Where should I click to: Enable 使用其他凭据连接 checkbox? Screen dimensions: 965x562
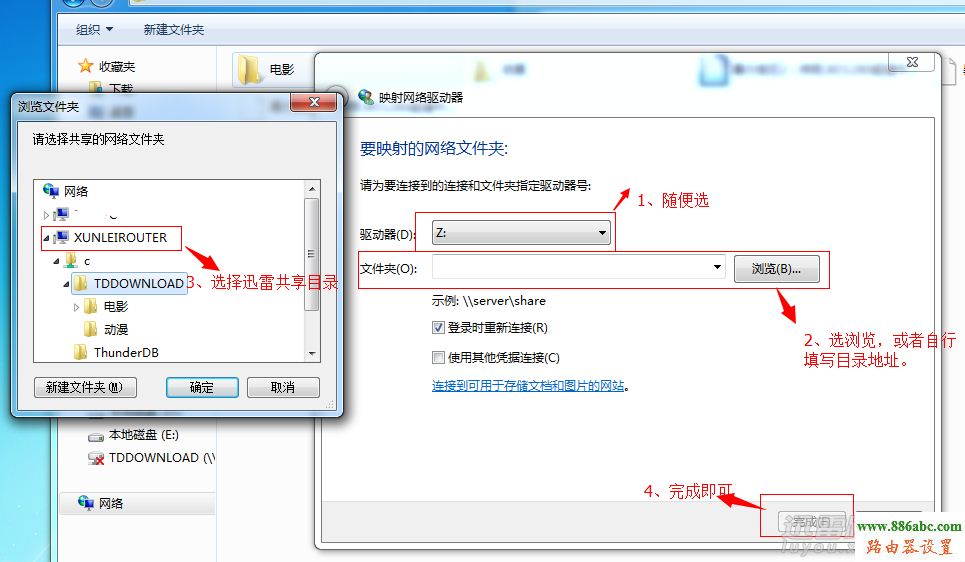tap(438, 358)
